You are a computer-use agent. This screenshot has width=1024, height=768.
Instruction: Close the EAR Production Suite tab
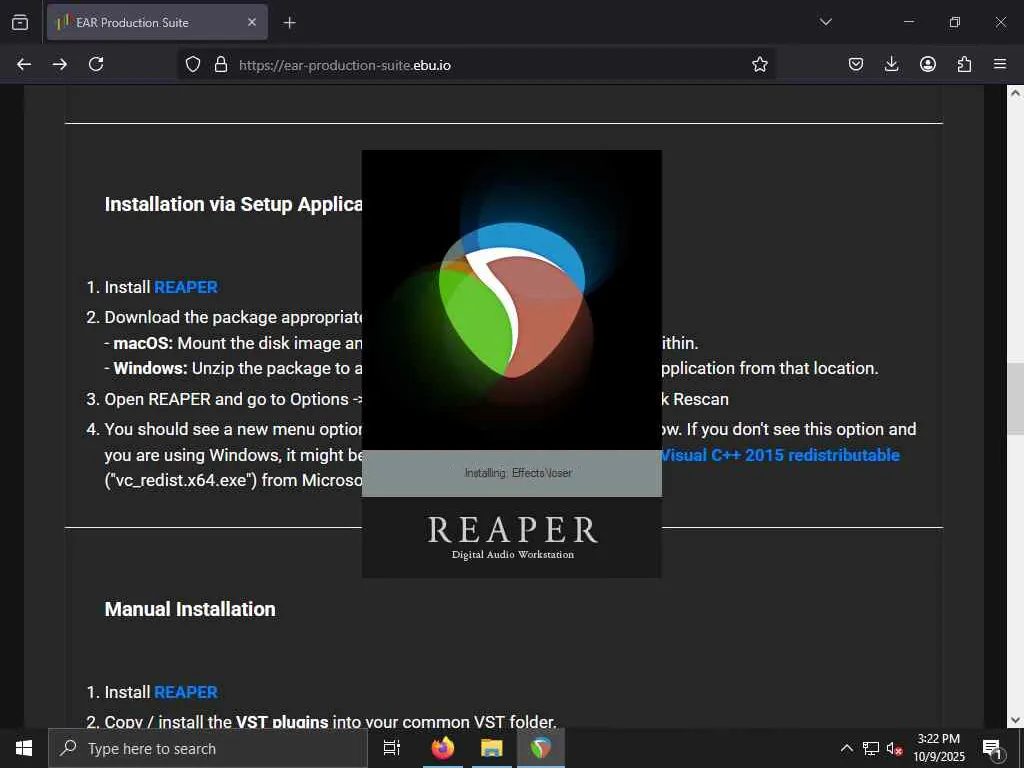click(252, 22)
